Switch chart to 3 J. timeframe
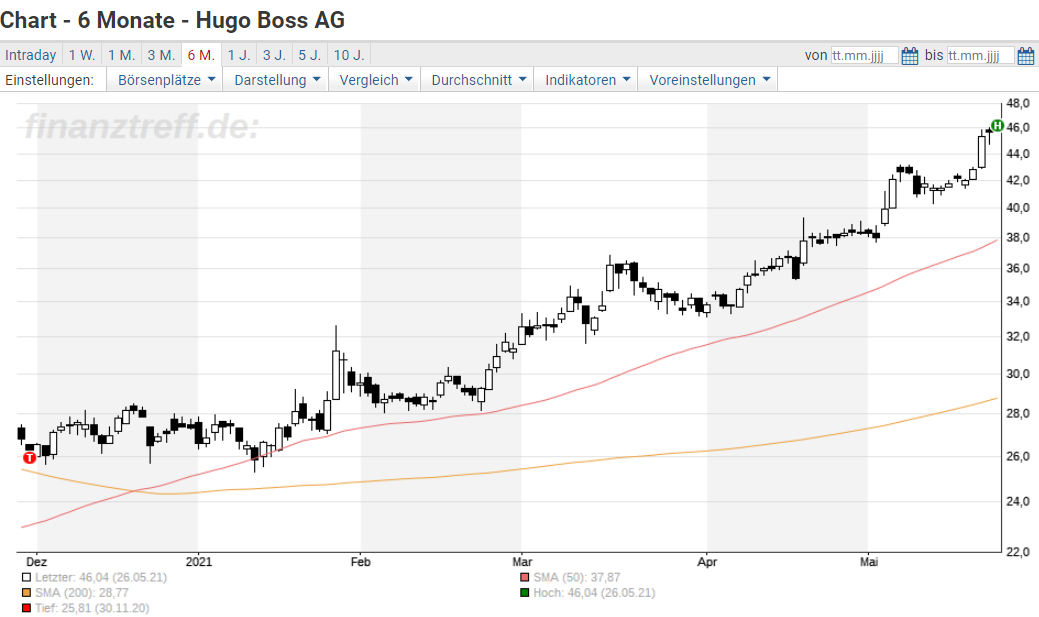 [x=274, y=55]
